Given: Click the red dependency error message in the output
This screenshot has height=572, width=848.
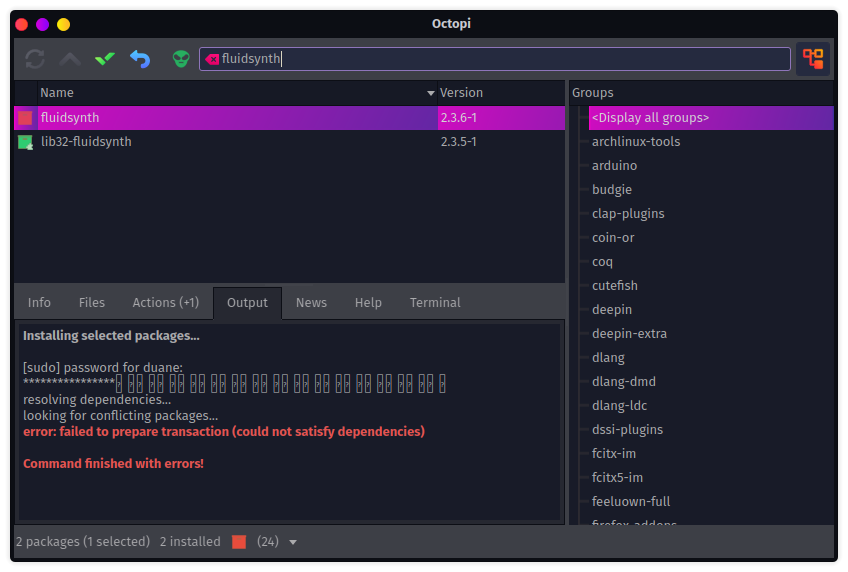Looking at the screenshot, I should click(224, 431).
